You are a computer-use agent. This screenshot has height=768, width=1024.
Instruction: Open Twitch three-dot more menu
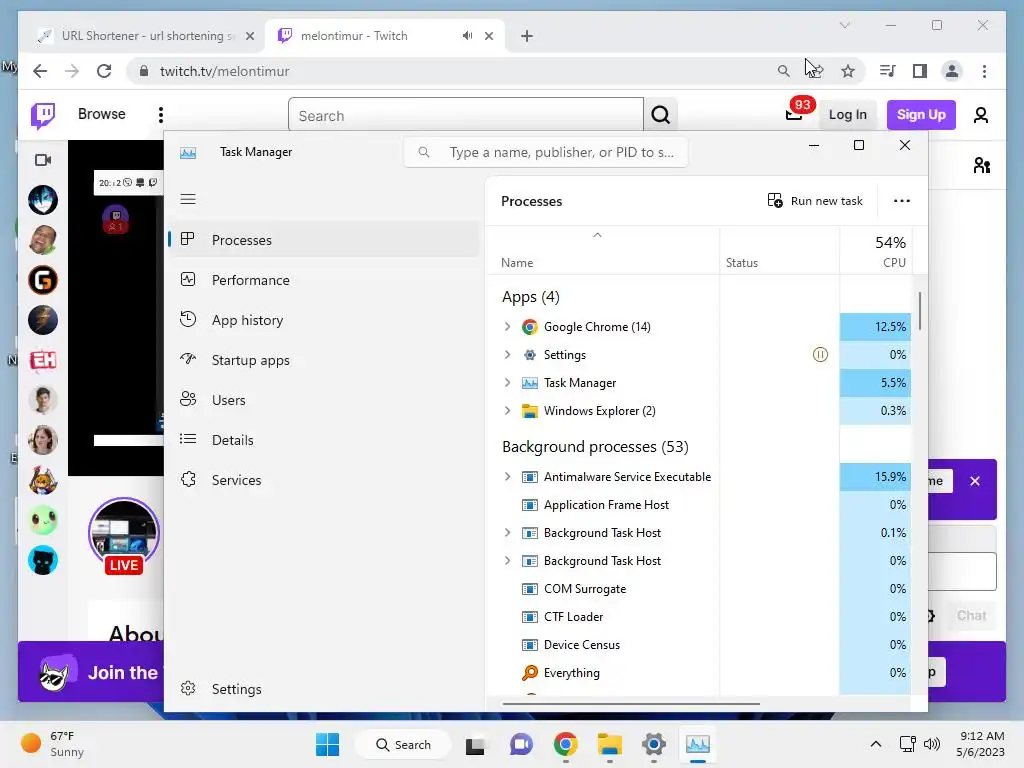(x=161, y=115)
